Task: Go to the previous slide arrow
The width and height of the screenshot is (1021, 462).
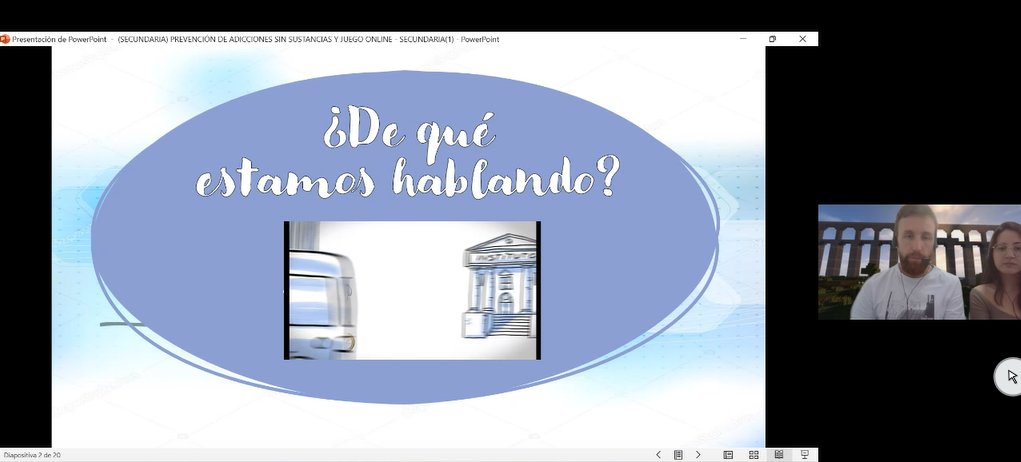Action: point(658,455)
